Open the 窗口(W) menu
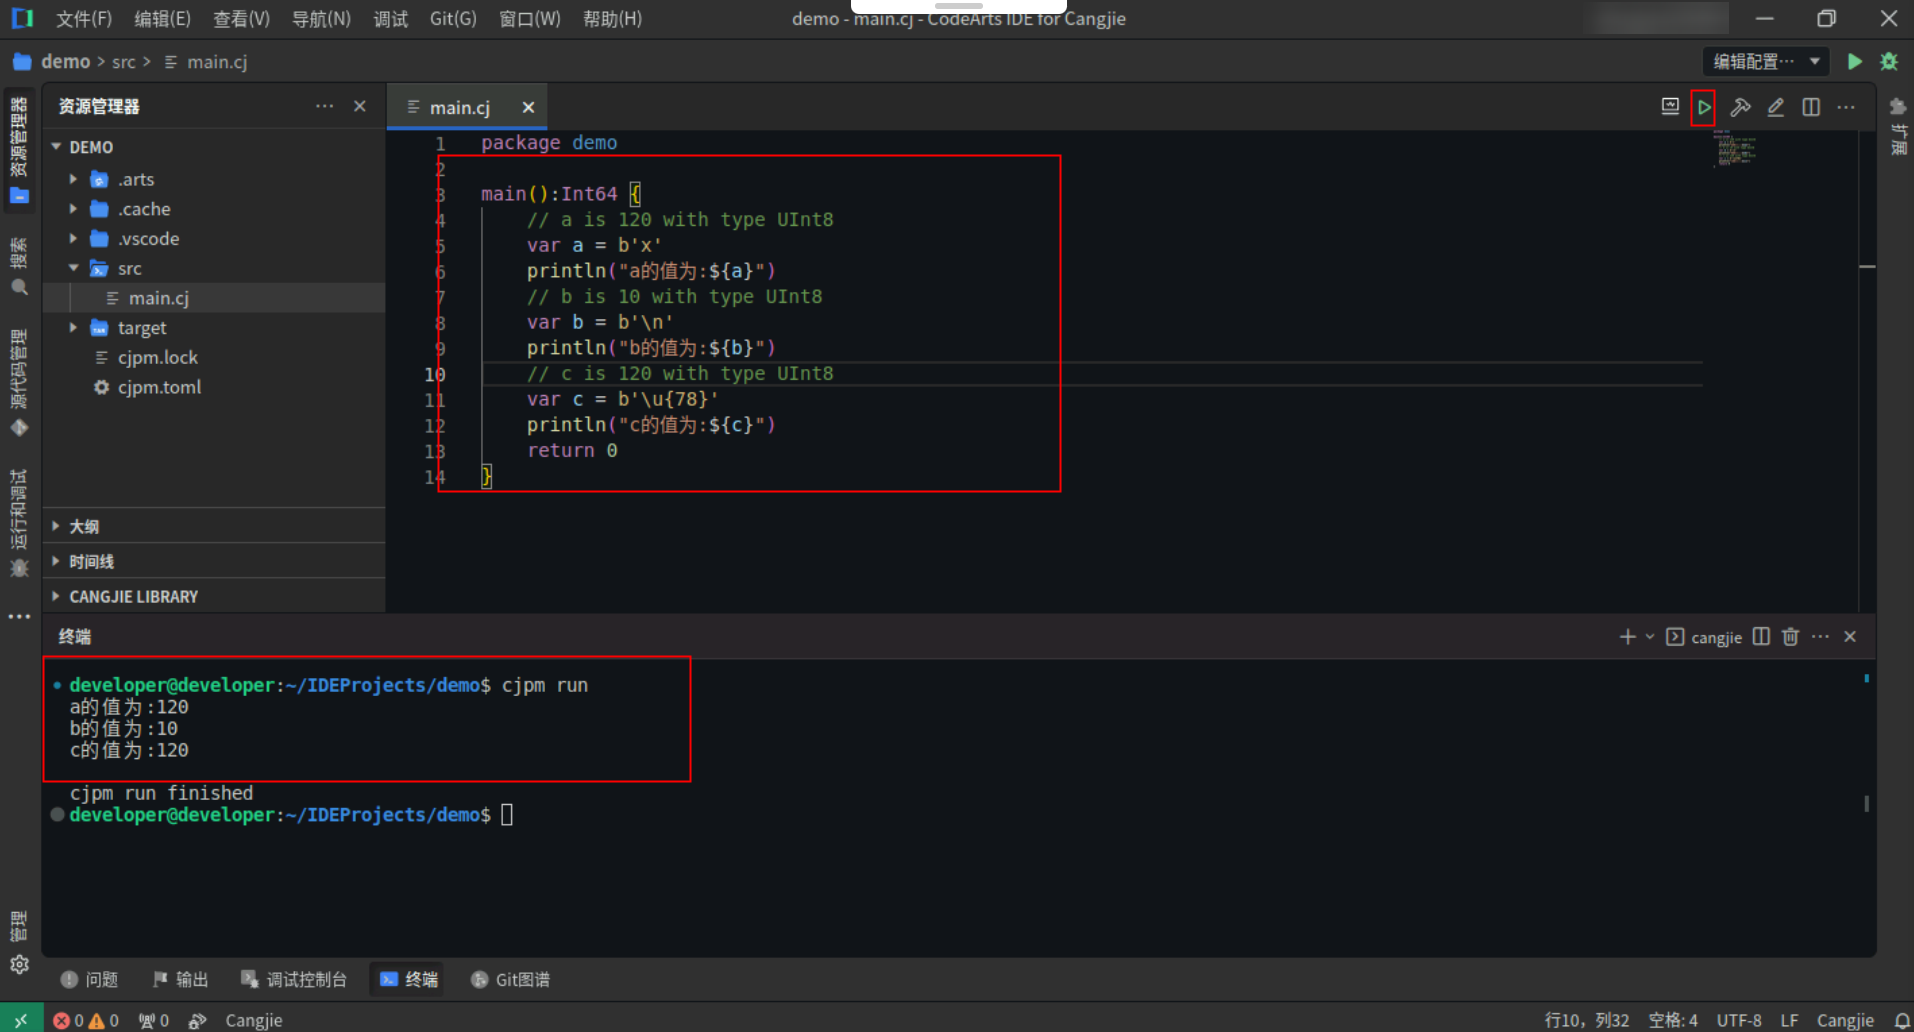The image size is (1914, 1032). 530,19
